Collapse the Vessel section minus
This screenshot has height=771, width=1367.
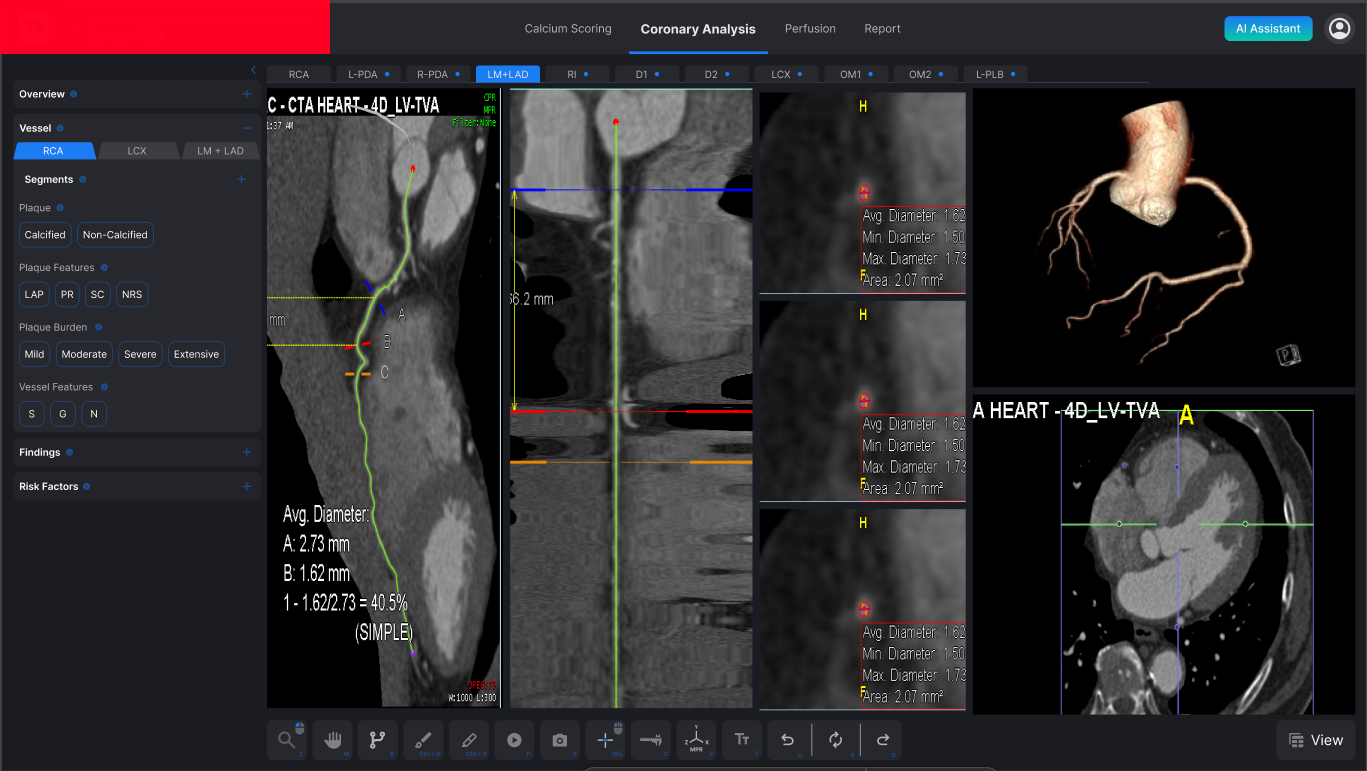click(247, 128)
